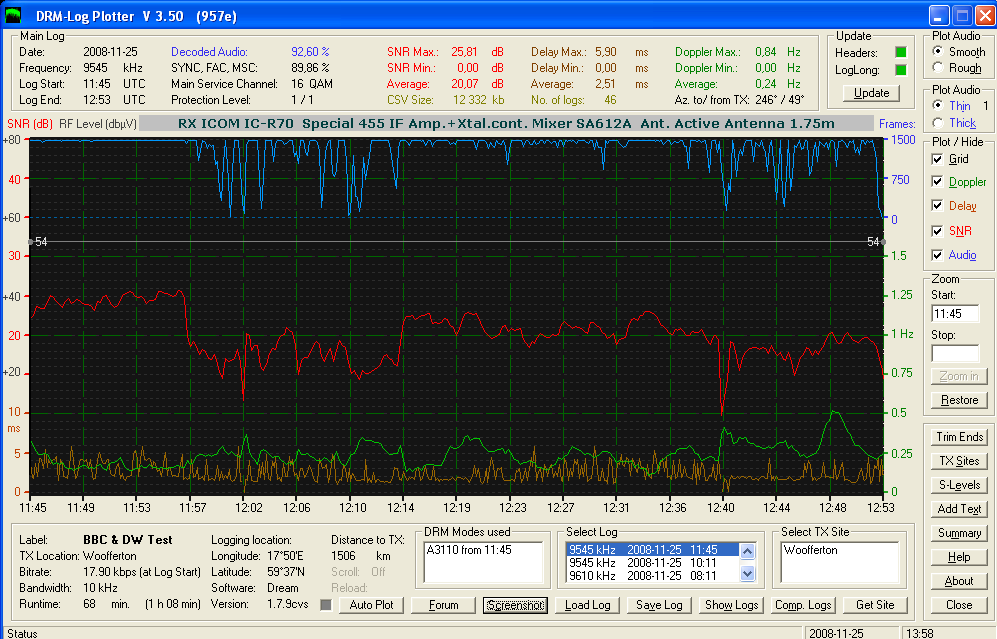
Task: Click the Update button
Action: coord(871,93)
